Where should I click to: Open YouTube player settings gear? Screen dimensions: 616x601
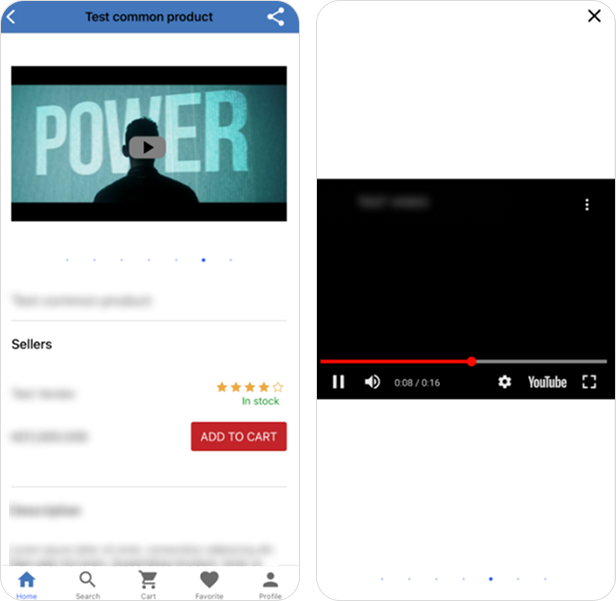click(x=504, y=382)
